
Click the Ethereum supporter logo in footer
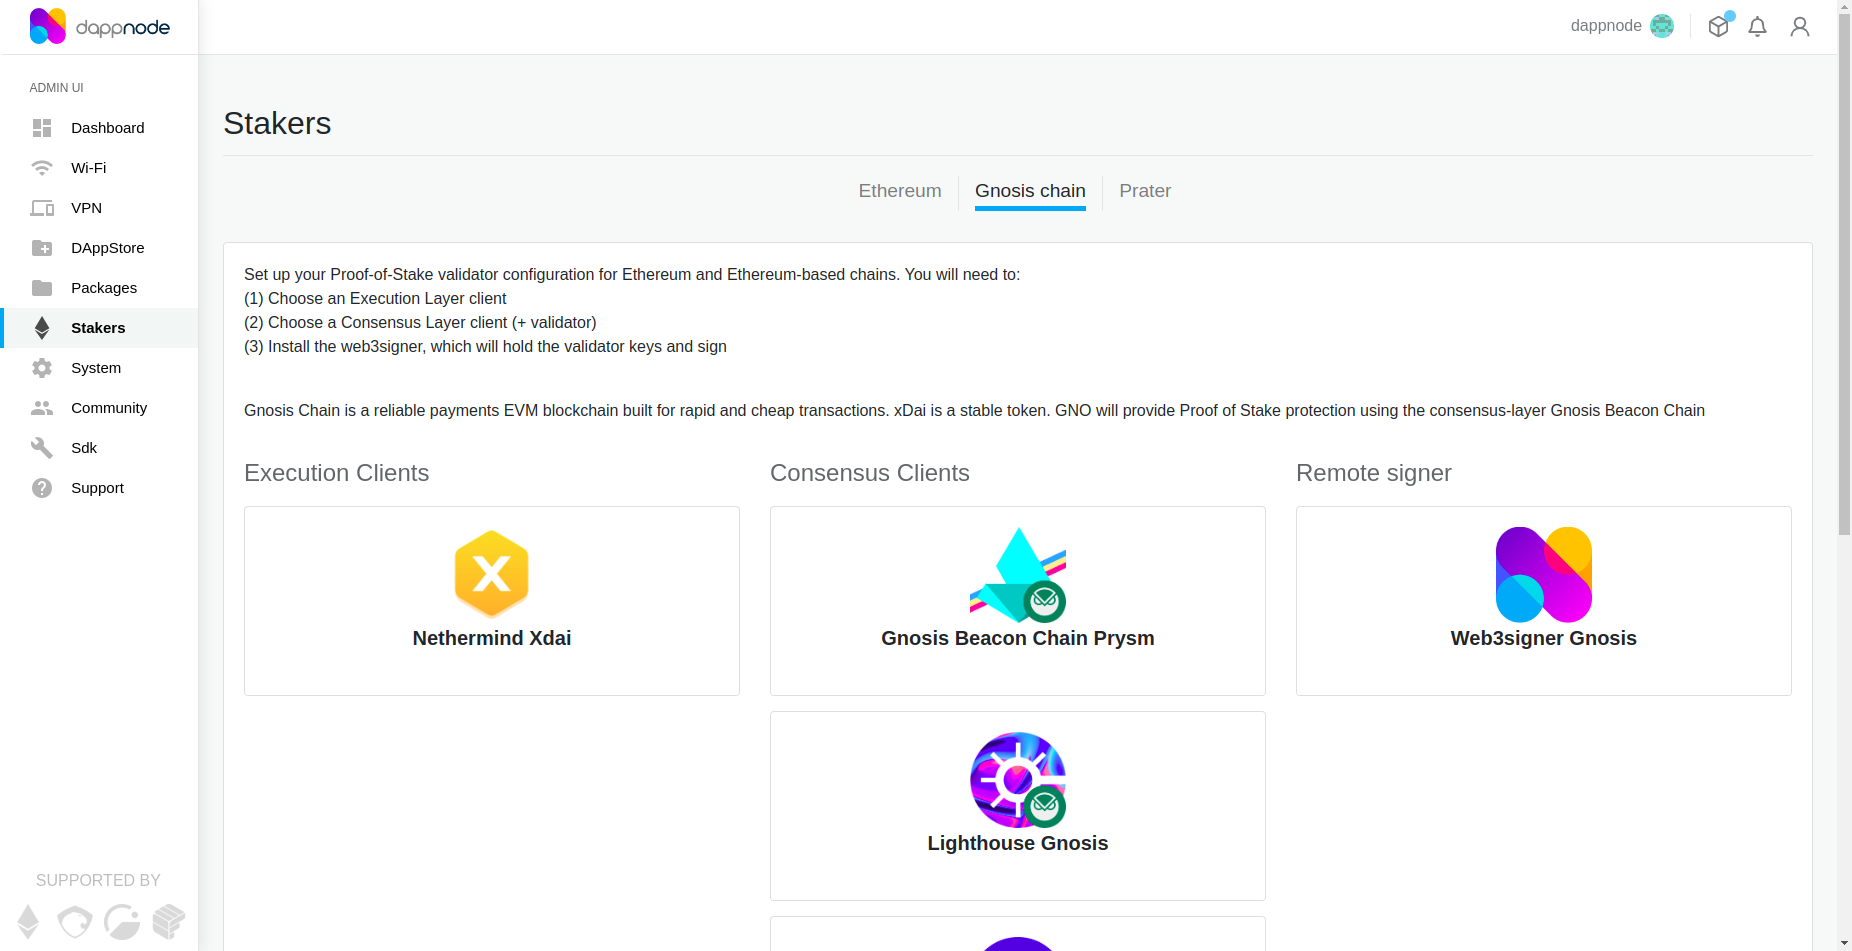click(29, 921)
